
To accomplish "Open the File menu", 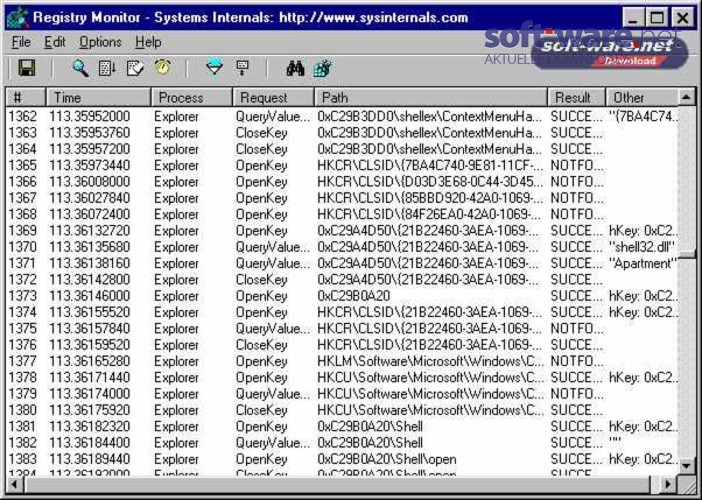I will point(21,42).
